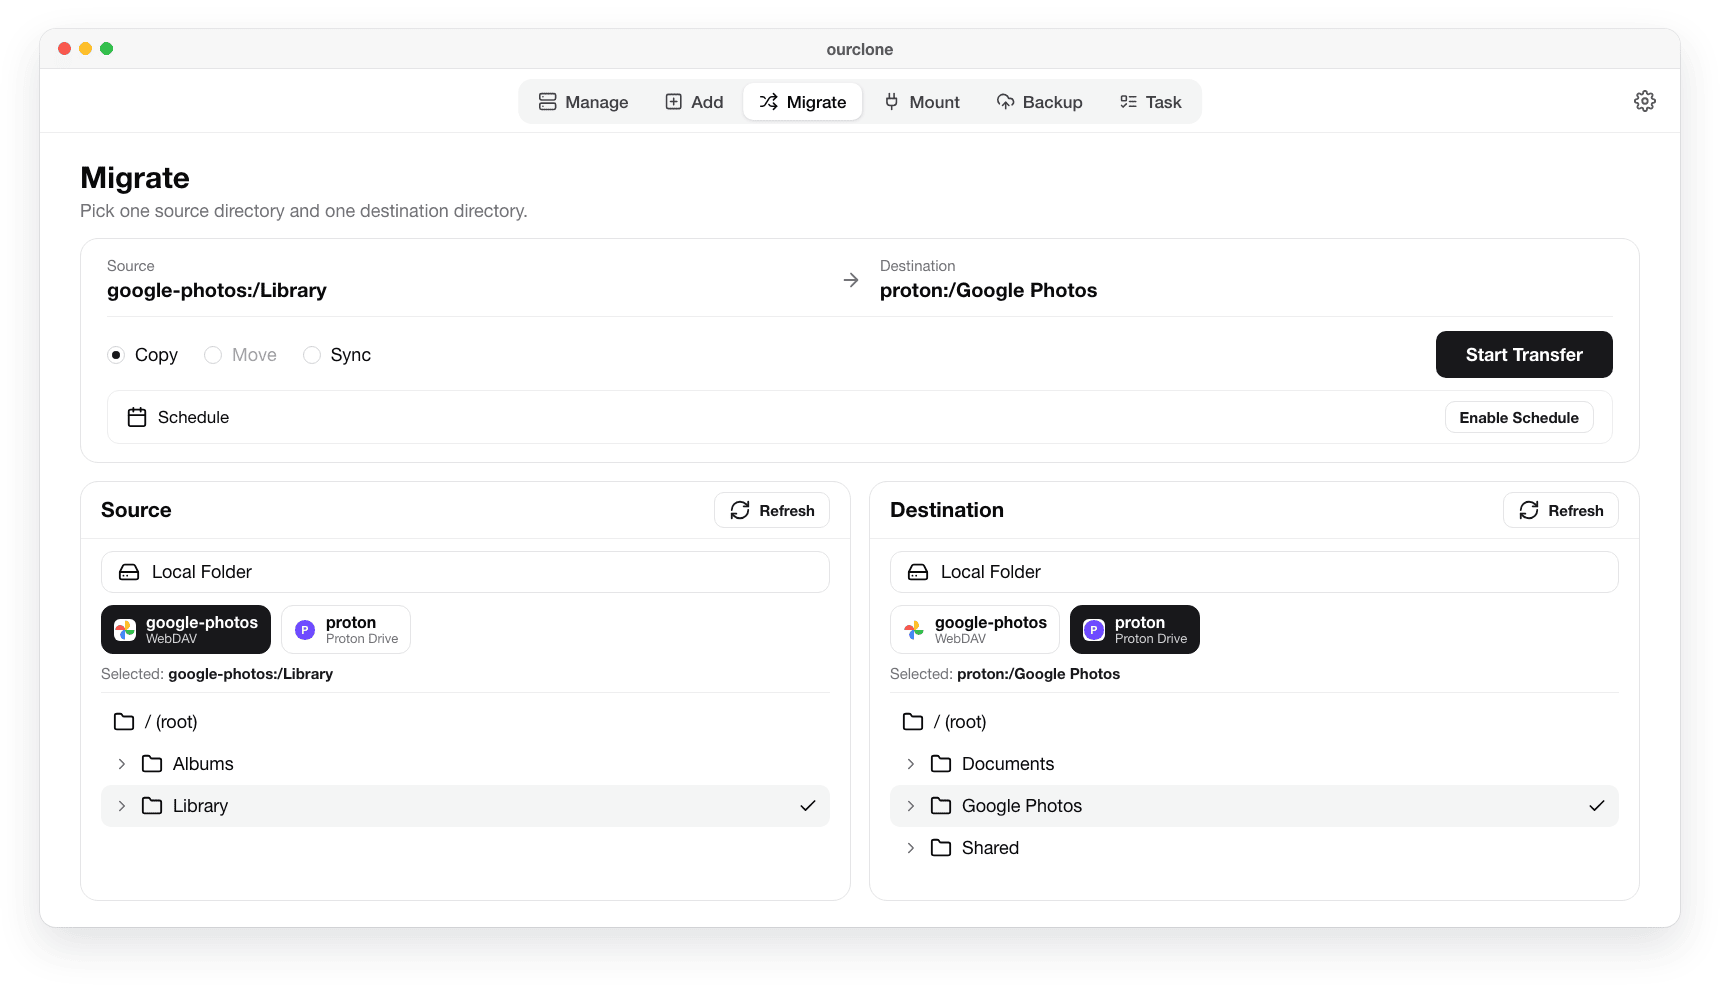Click the Google Photos row checkmark in Destination
The height and width of the screenshot is (990, 1725).
tap(1597, 806)
